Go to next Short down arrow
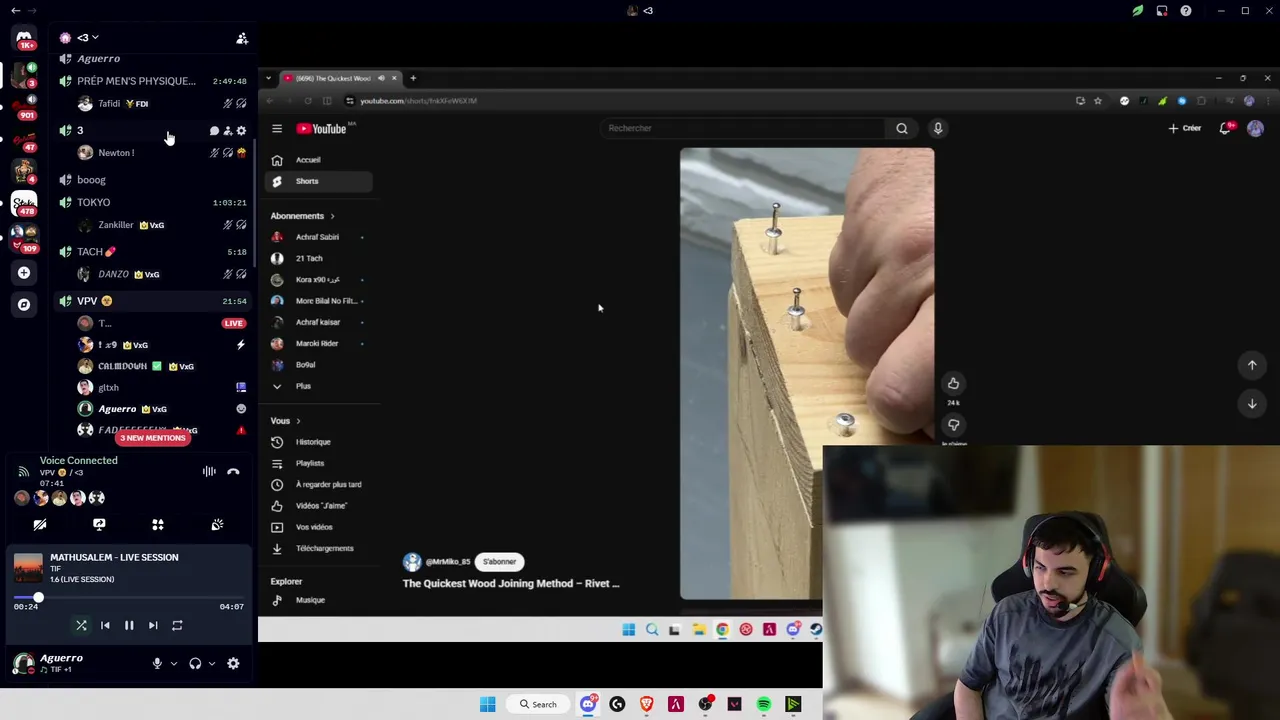Viewport: 1280px width, 720px height. click(x=1252, y=403)
